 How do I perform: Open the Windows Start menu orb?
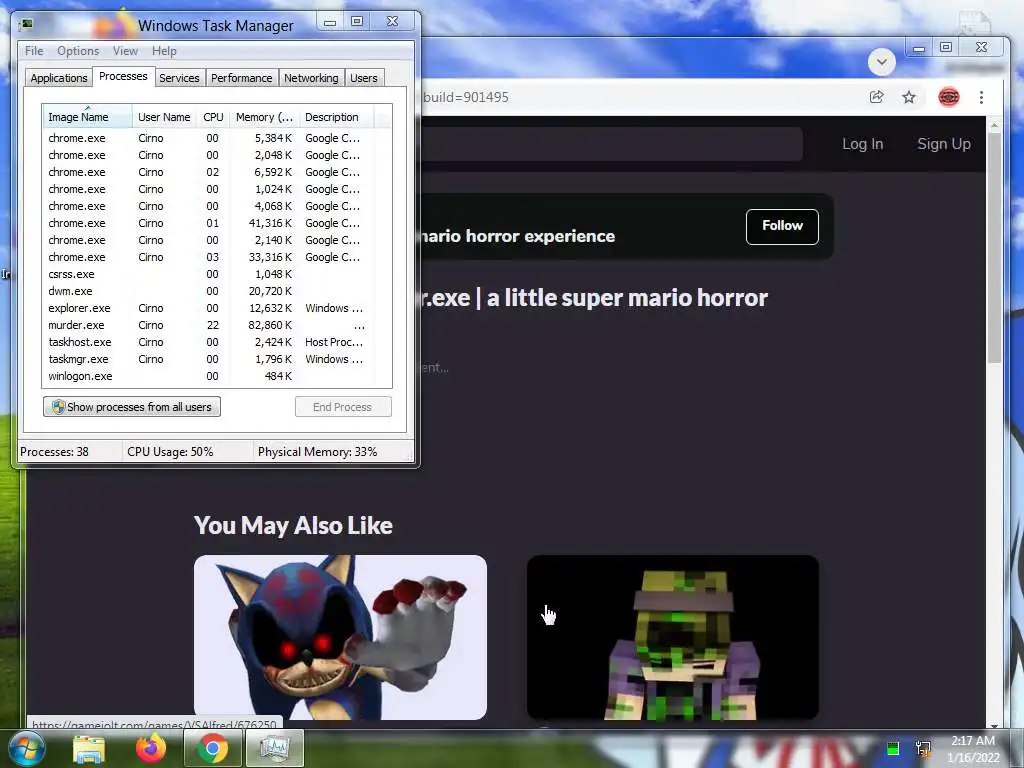tap(26, 748)
